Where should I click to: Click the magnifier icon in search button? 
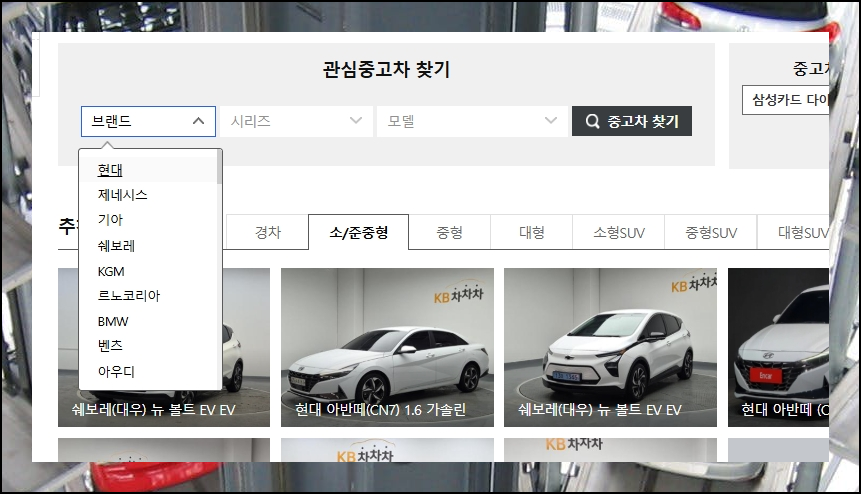(592, 121)
